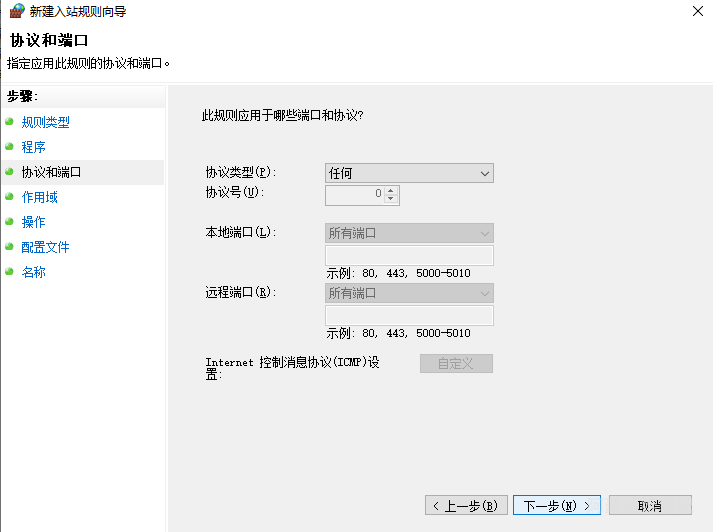This screenshot has width=713, height=532.
Task: Close the new inbound rule wizard
Action: point(698,11)
